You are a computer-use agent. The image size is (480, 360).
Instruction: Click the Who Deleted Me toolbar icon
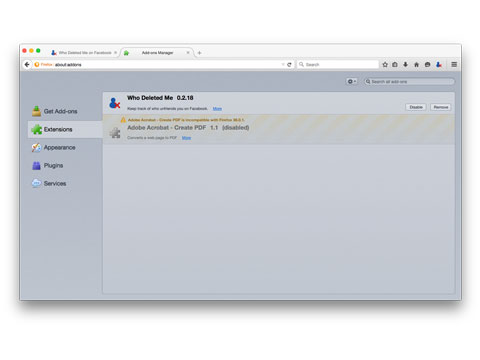[439, 64]
